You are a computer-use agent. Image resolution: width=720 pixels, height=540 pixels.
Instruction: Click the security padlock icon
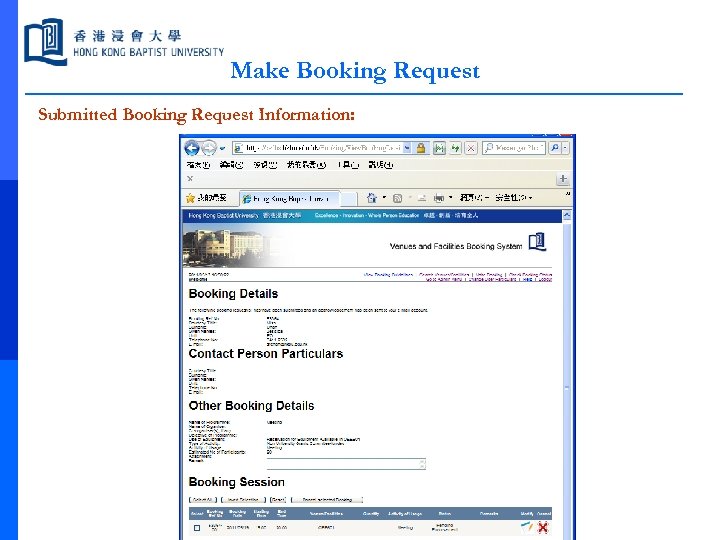pyautogui.click(x=421, y=148)
